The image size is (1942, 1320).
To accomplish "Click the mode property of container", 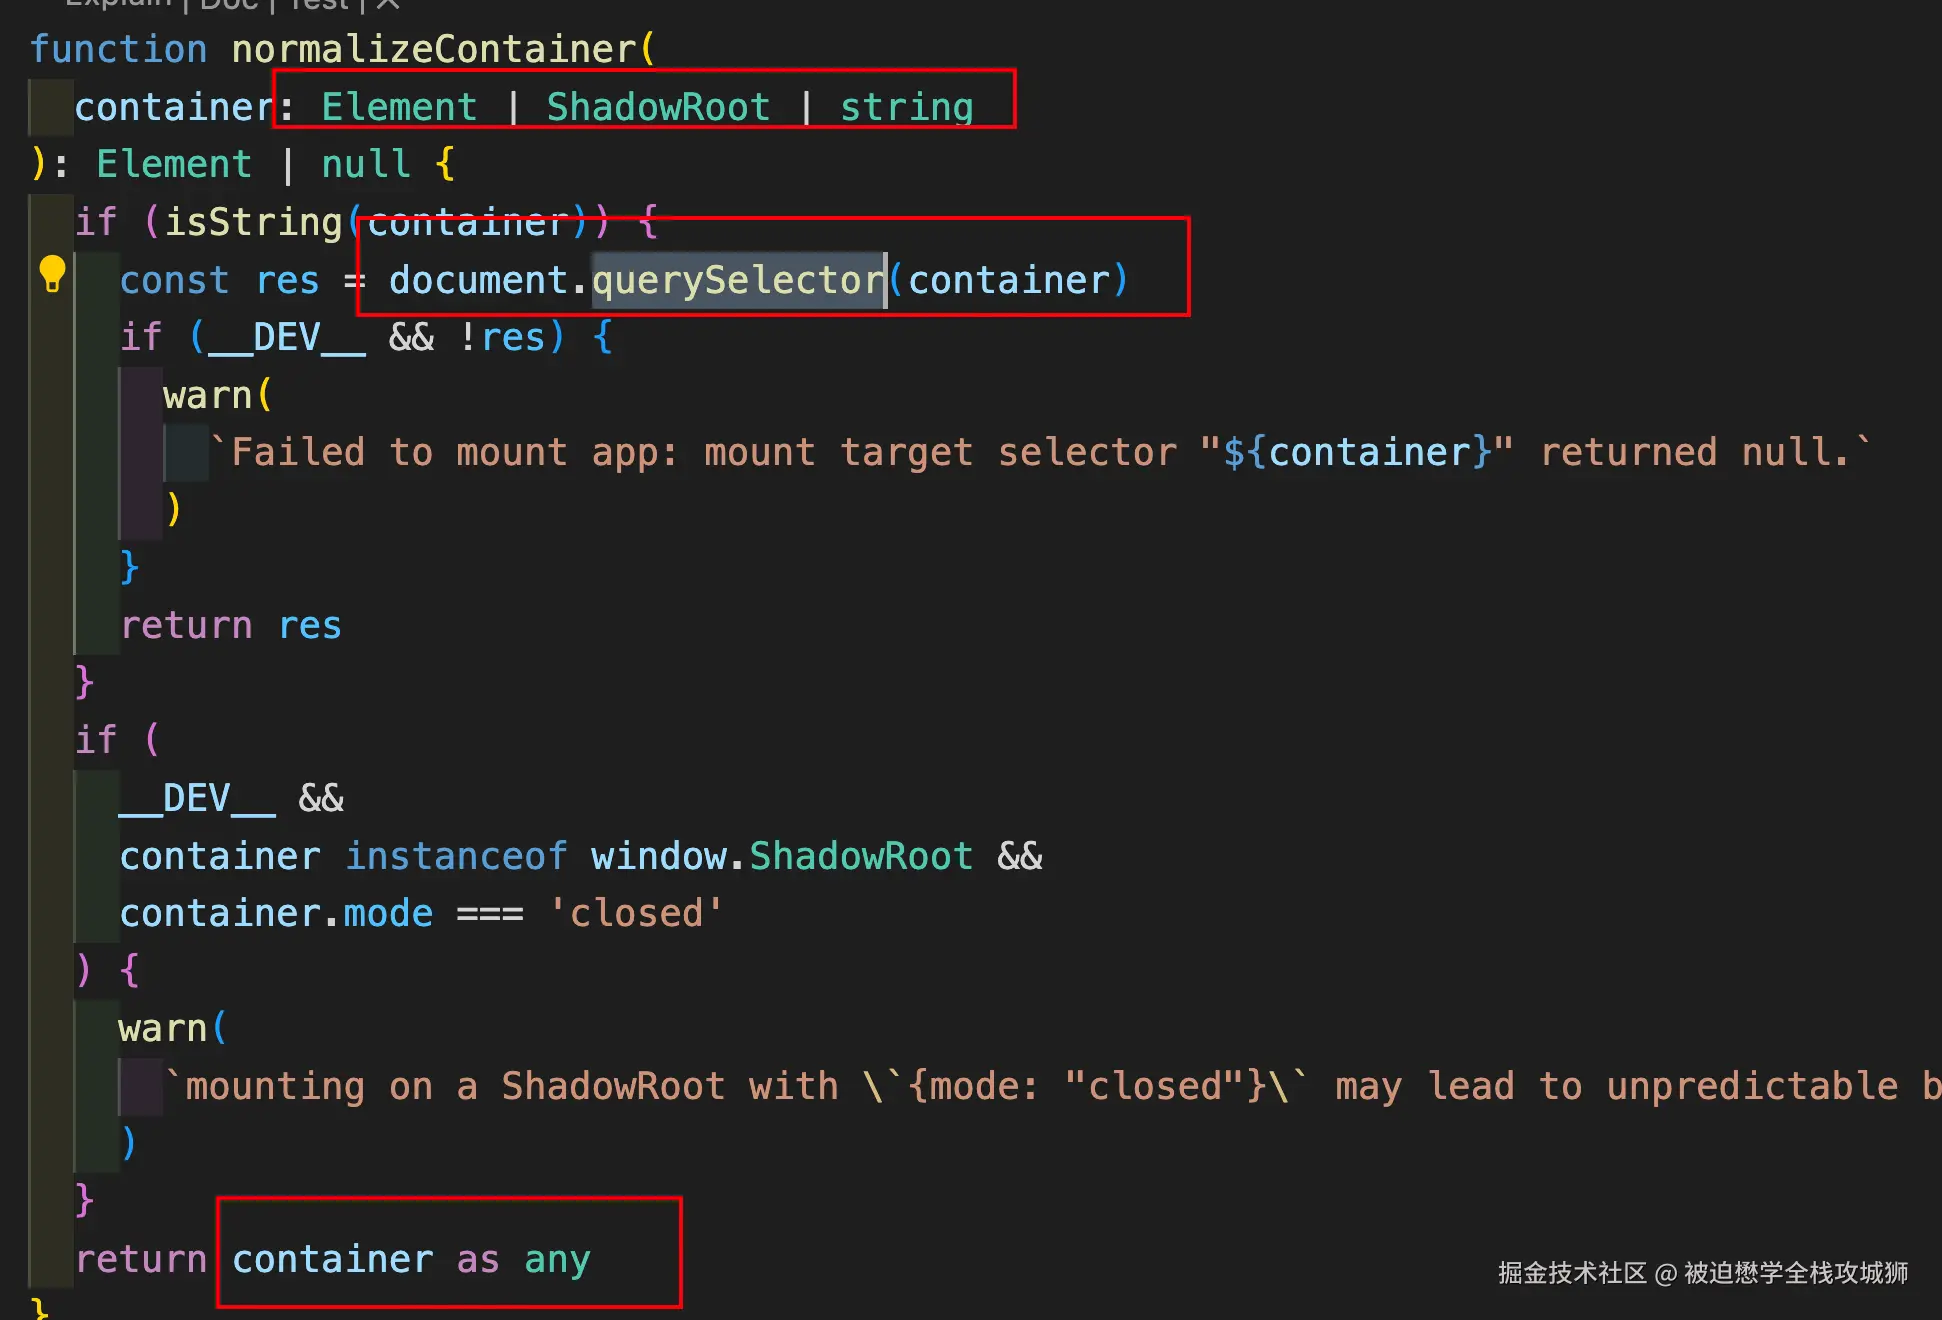I will [x=388, y=913].
